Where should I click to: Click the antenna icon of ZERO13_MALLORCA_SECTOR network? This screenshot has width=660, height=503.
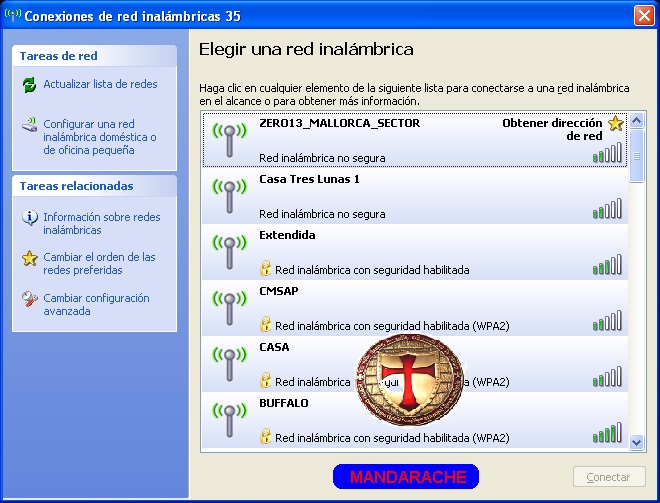[x=229, y=139]
